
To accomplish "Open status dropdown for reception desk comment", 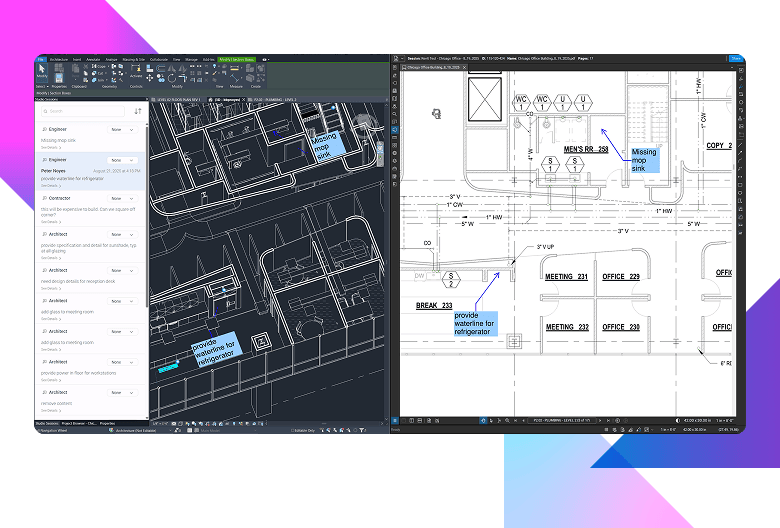I will pyautogui.click(x=122, y=271).
